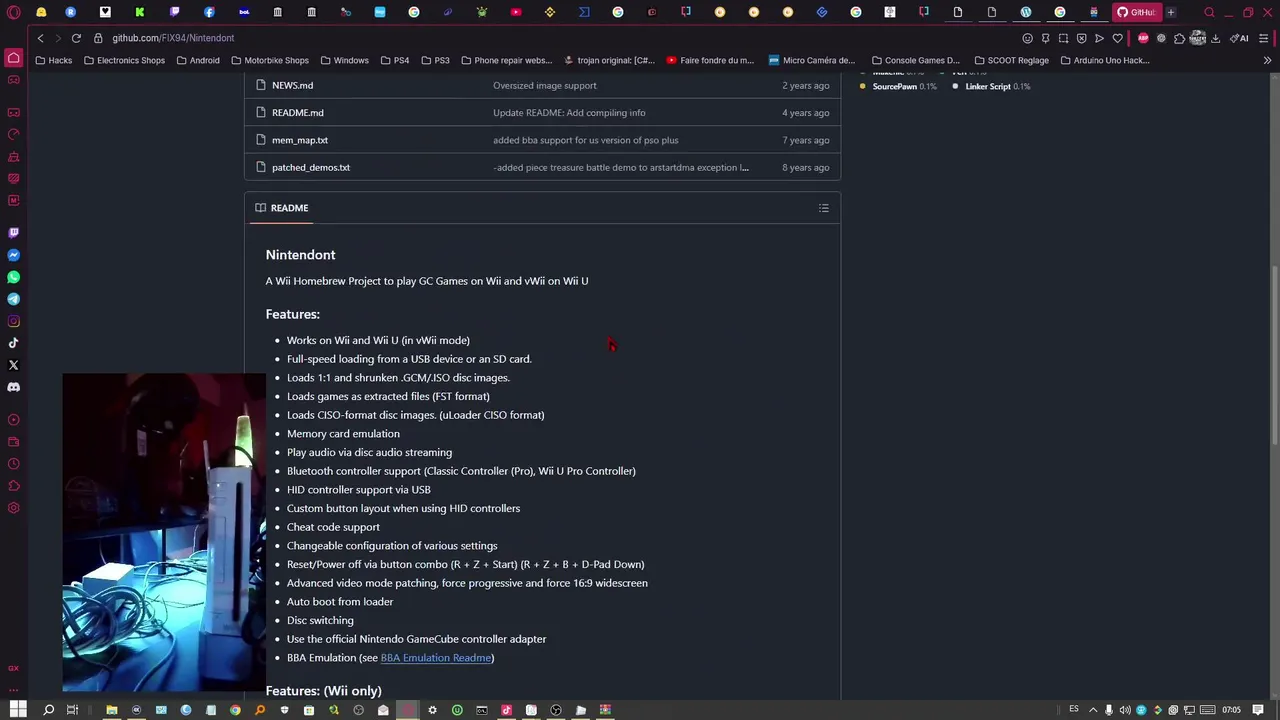Open the Phone repair websites bookmark
Viewport: 1280px width, 720px height.
pos(506,60)
